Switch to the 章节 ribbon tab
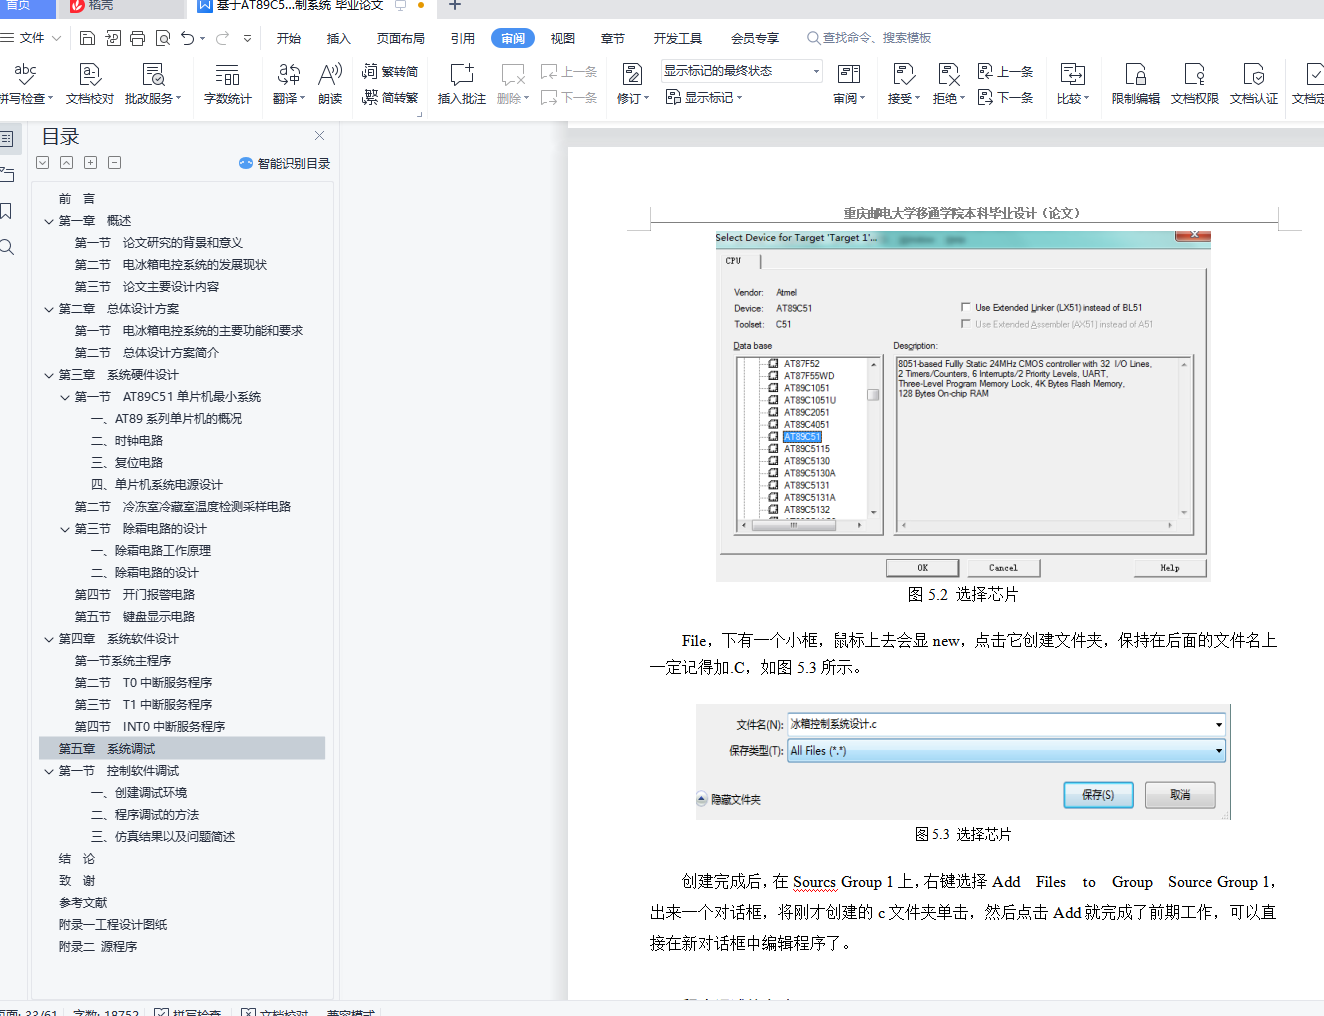Screen dimensions: 1324x1016 [x=613, y=38]
